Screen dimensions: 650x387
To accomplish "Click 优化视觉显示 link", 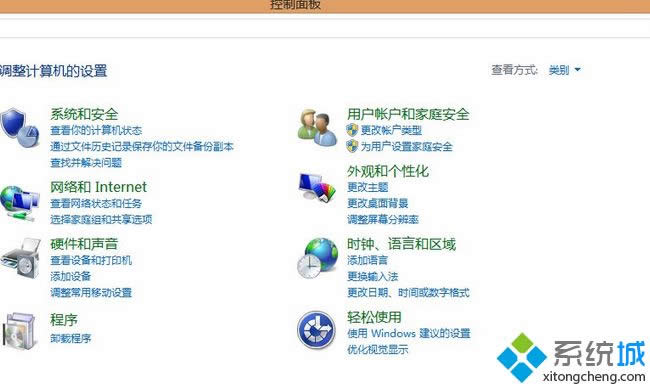I will click(378, 349).
